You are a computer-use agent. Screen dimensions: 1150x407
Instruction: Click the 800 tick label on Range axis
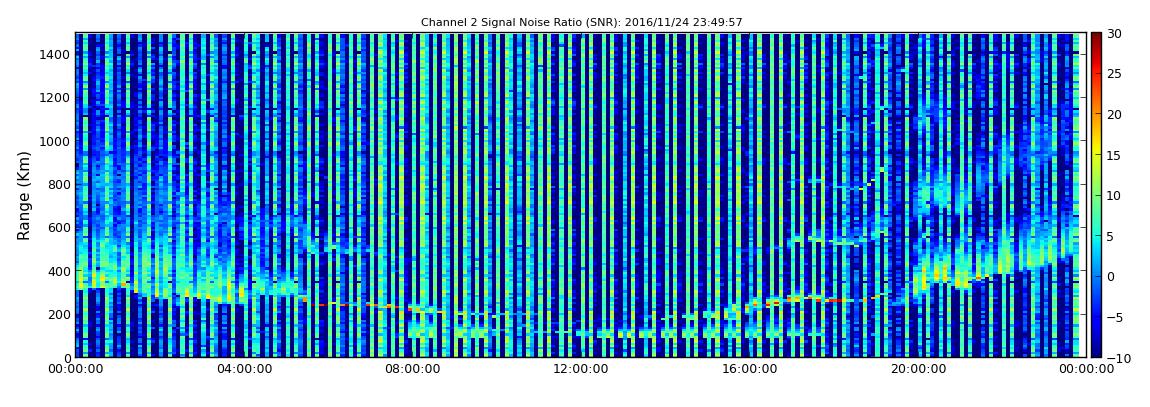59,184
